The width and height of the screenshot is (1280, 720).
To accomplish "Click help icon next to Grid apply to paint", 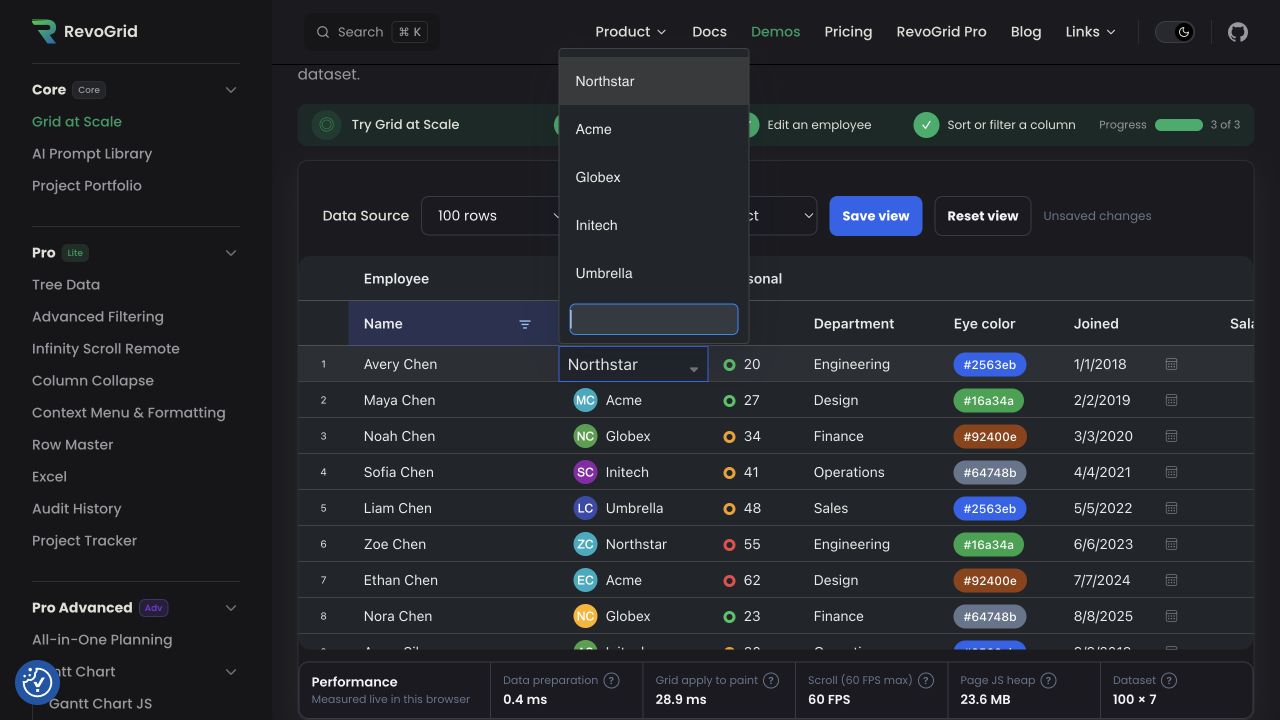I will pyautogui.click(x=771, y=680).
